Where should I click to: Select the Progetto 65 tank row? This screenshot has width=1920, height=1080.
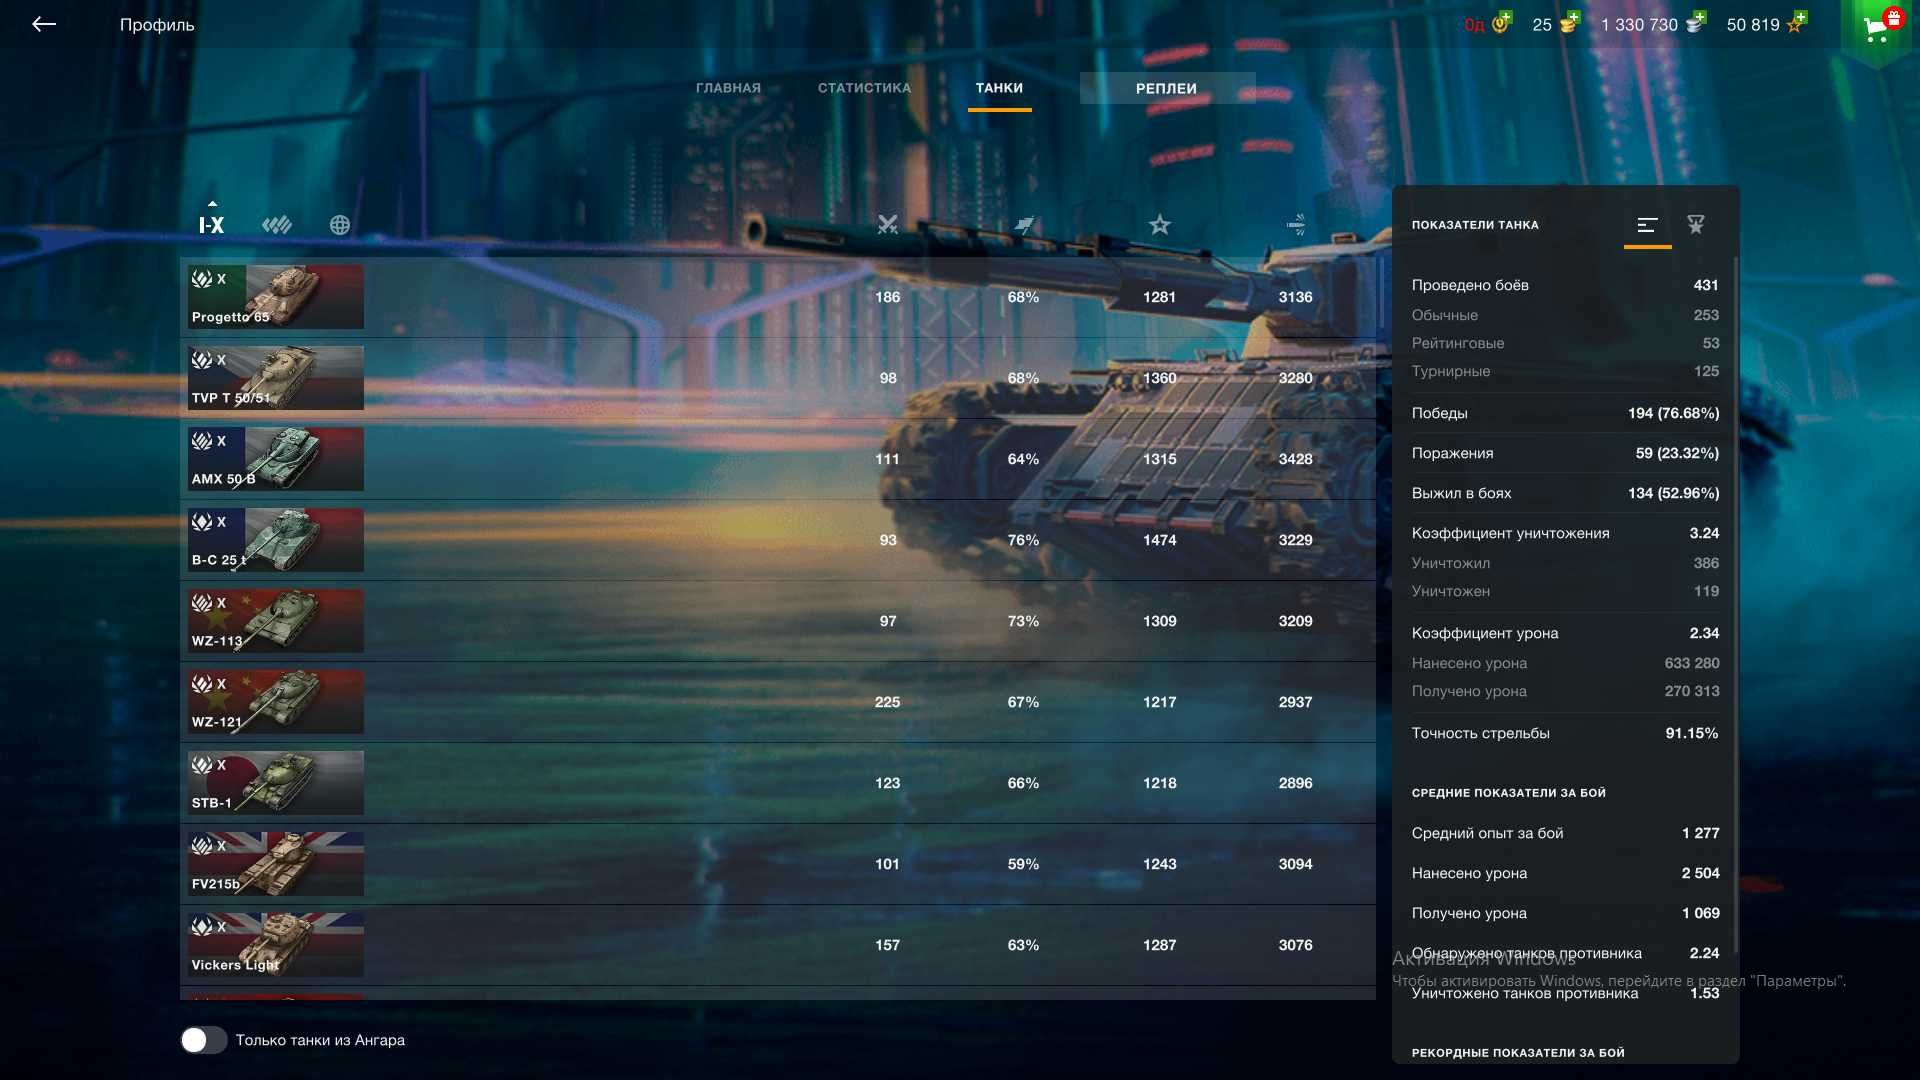pos(778,297)
